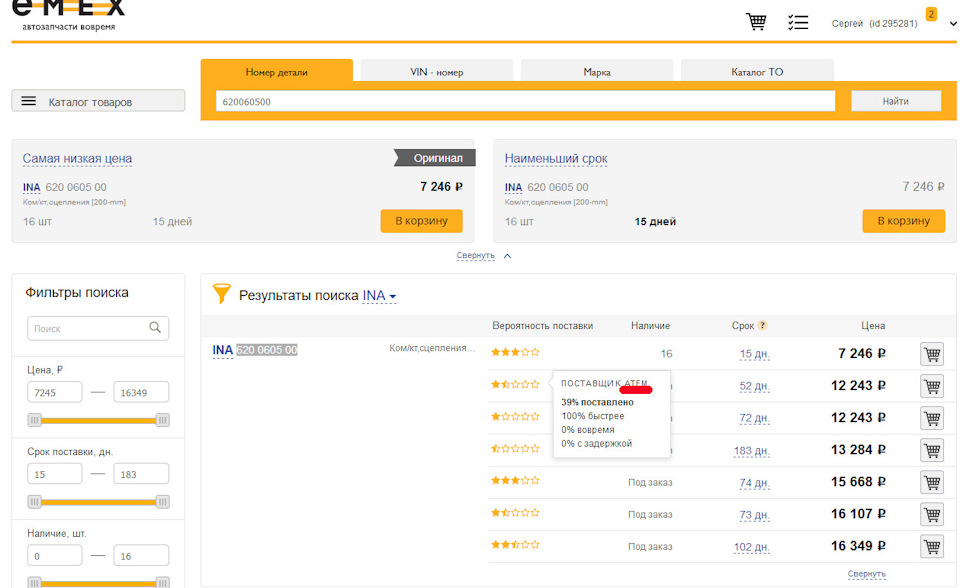Add the 13 284 ₽ row to cart
960x588 pixels.
pyautogui.click(x=931, y=450)
